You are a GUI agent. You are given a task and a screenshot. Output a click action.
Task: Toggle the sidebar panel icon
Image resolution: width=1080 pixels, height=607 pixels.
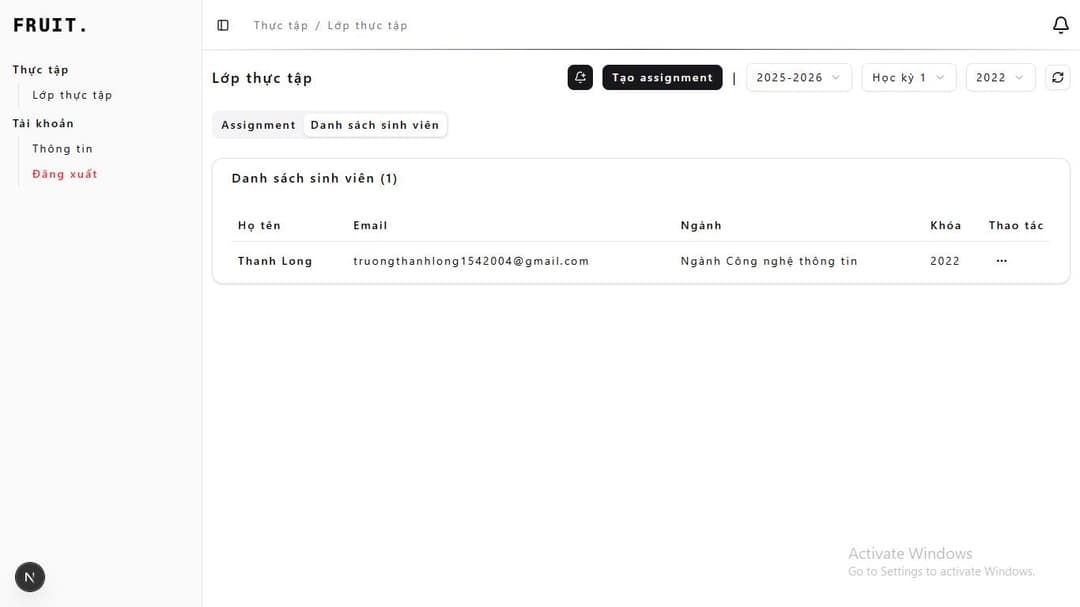[x=223, y=25]
